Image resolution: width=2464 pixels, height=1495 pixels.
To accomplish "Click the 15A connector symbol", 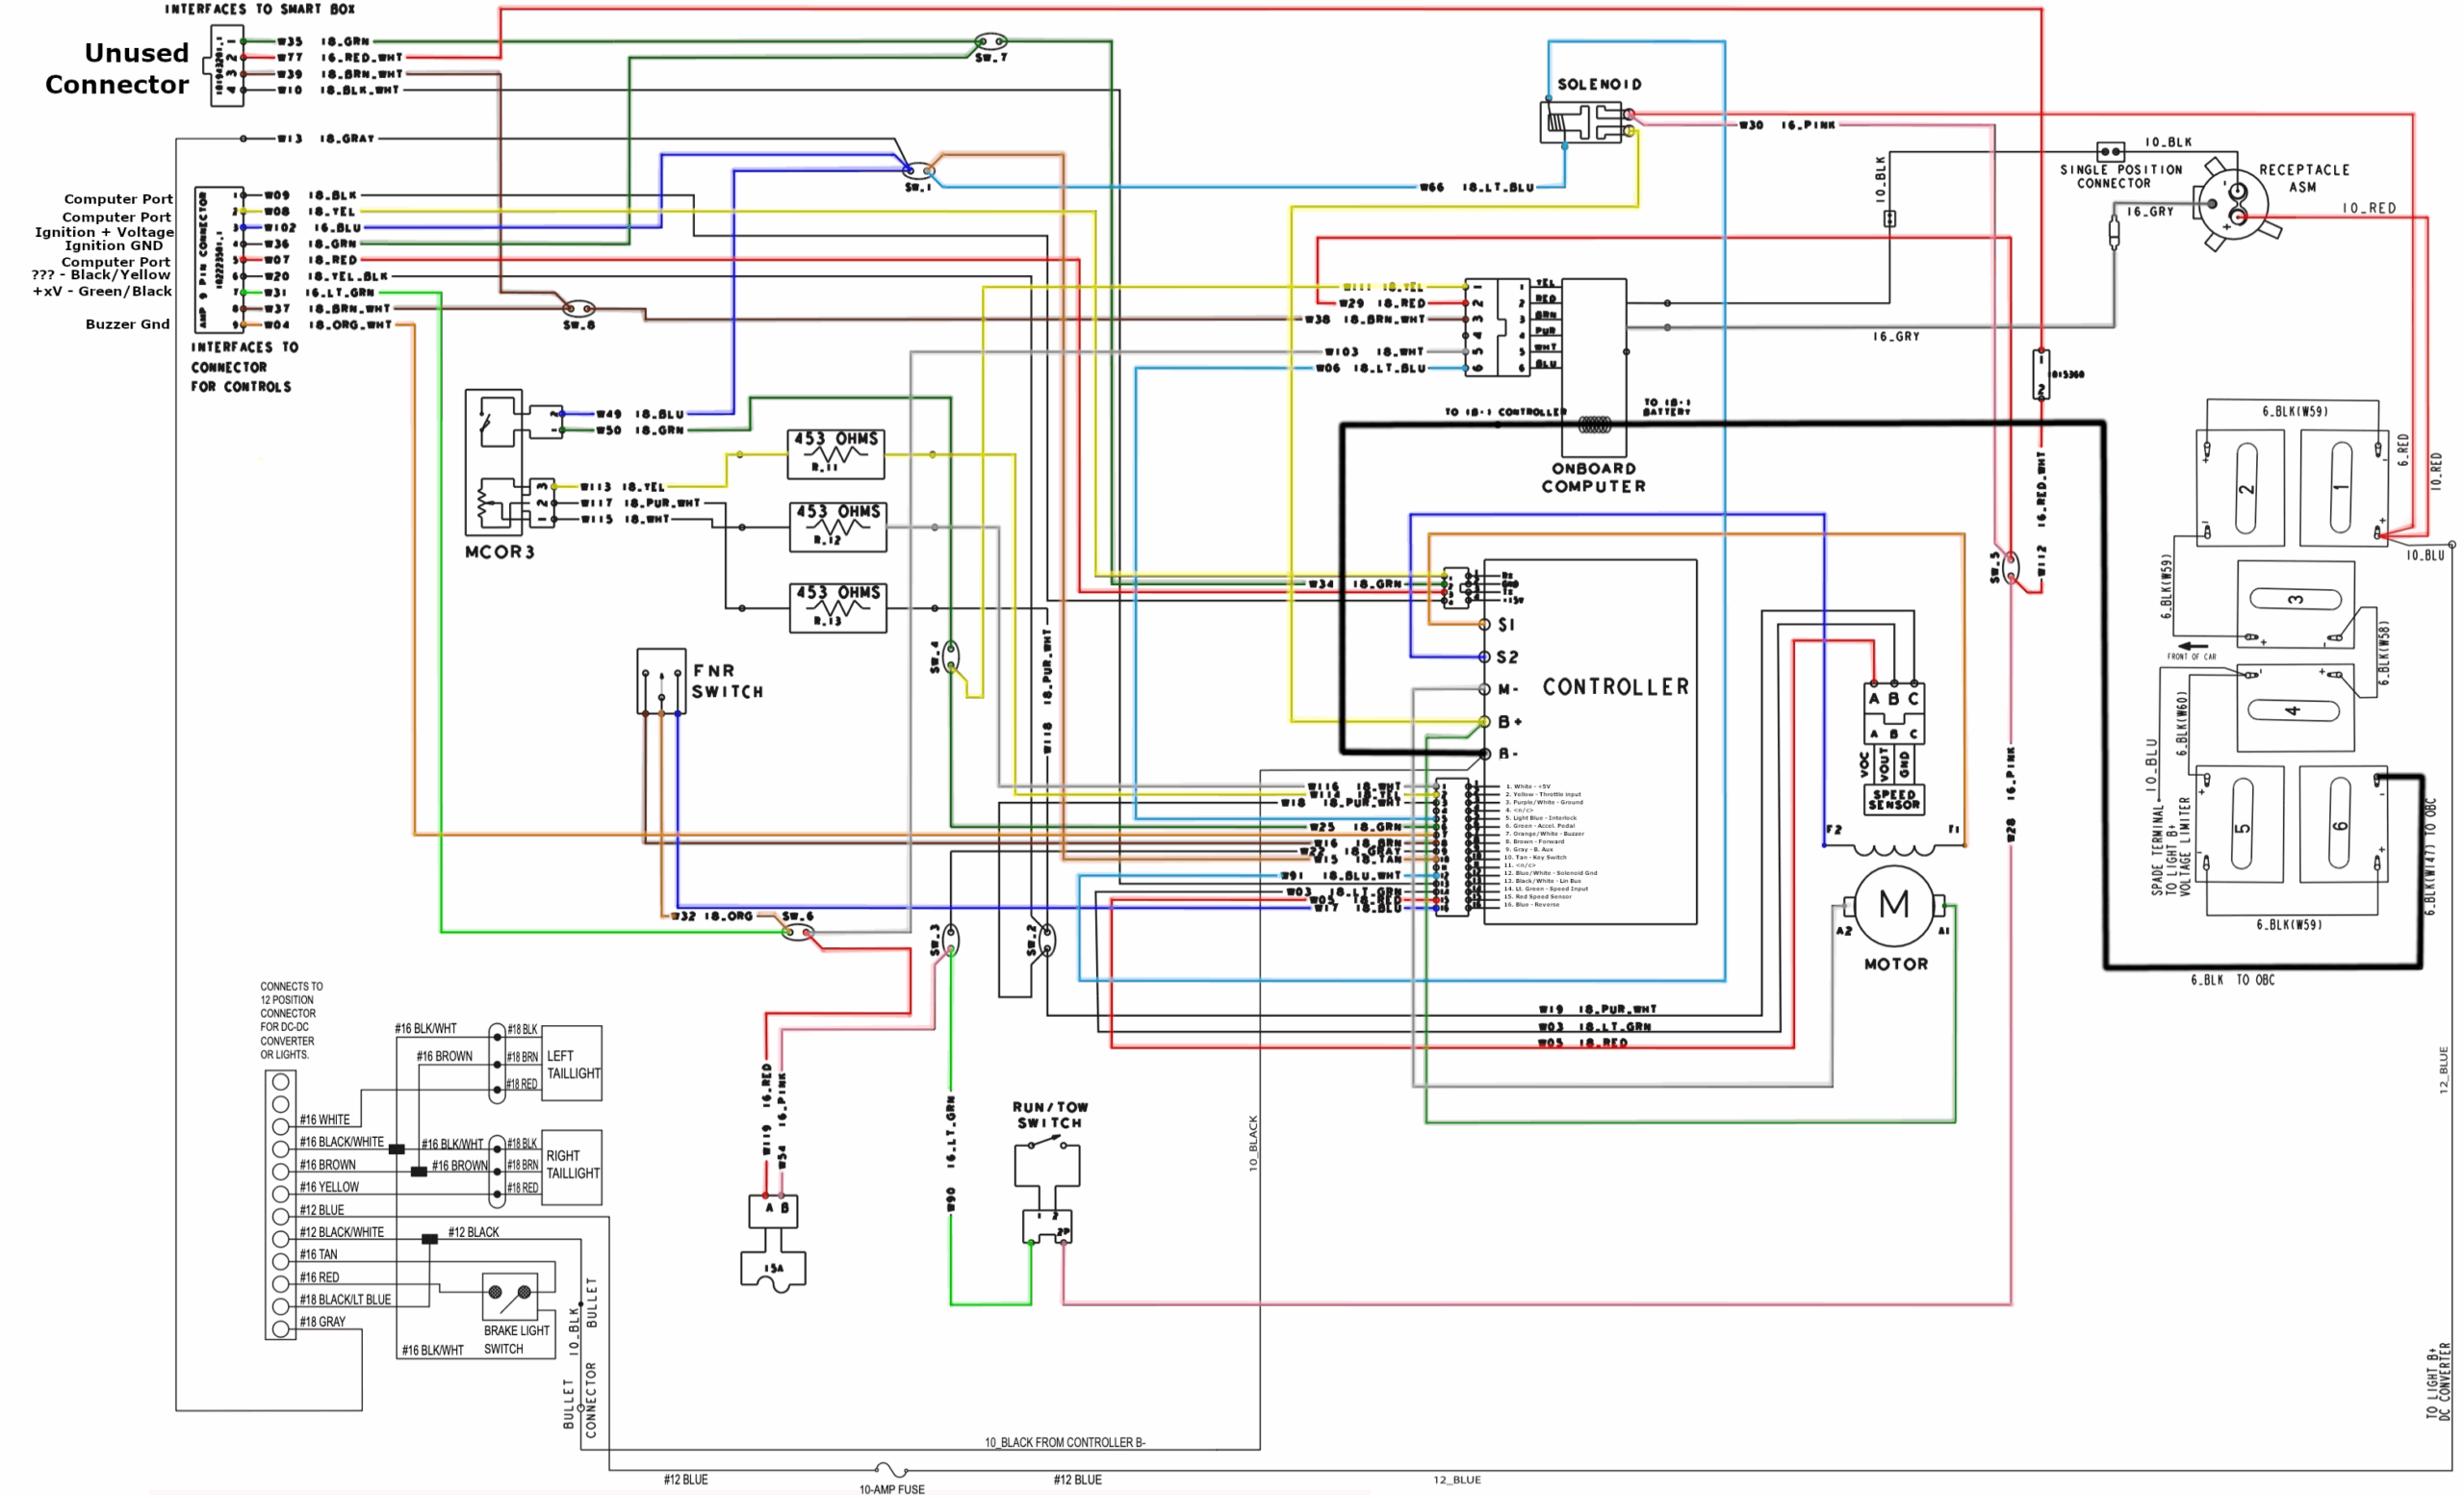I will click(x=773, y=1269).
